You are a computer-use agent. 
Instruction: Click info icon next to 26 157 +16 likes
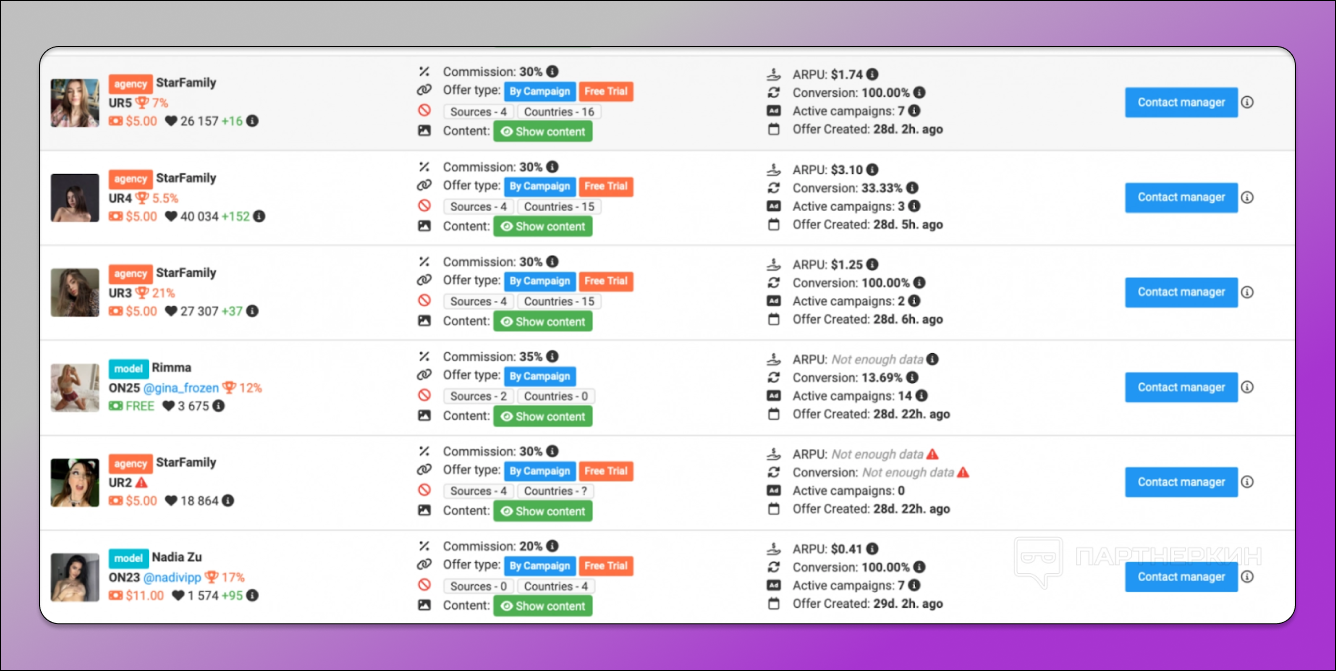(252, 121)
